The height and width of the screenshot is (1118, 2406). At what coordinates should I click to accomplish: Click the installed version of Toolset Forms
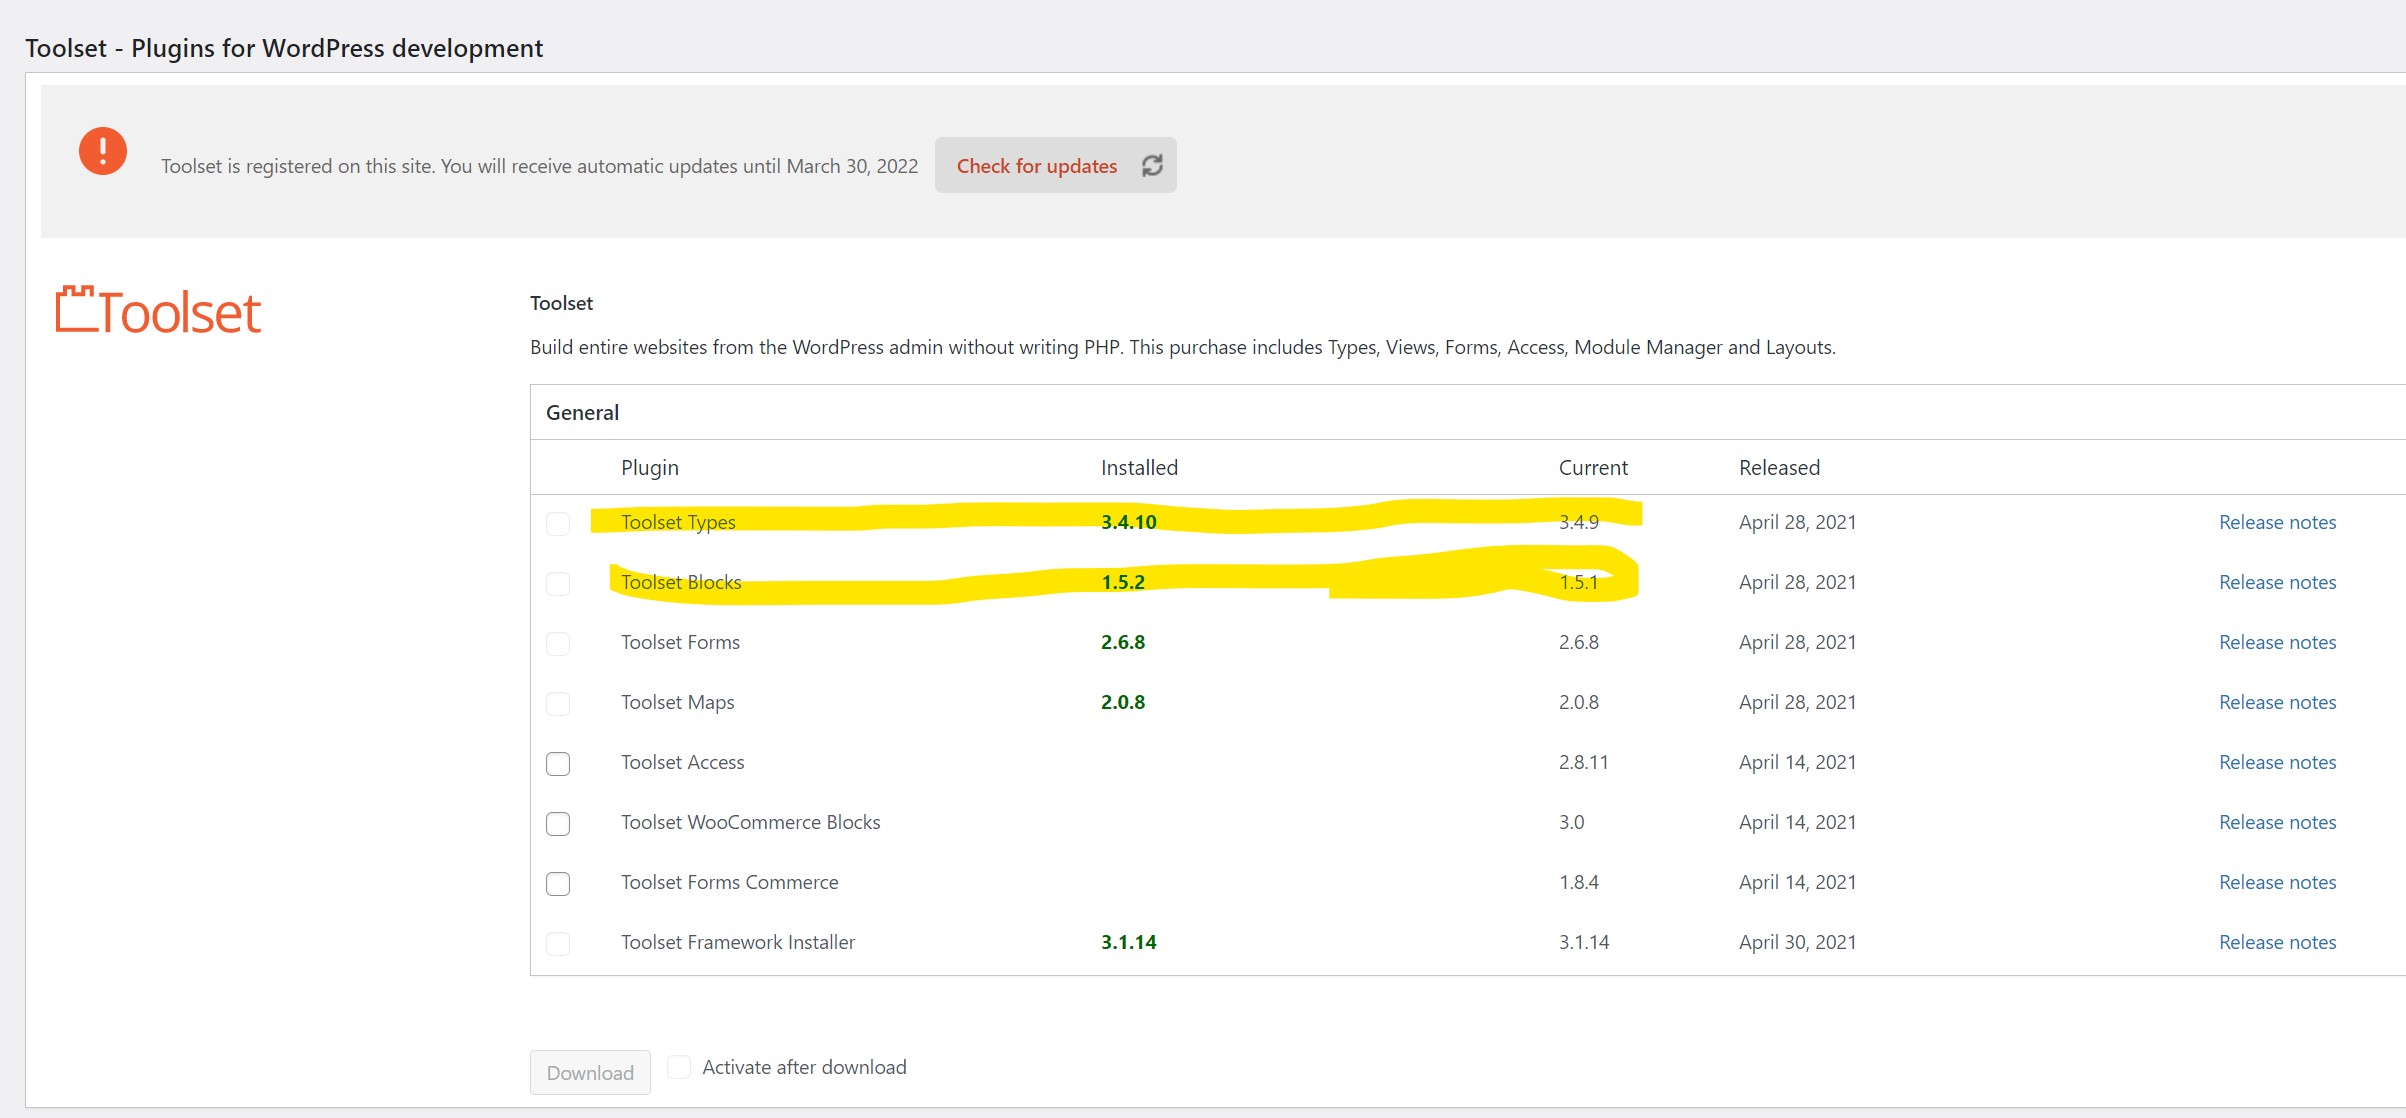1123,642
